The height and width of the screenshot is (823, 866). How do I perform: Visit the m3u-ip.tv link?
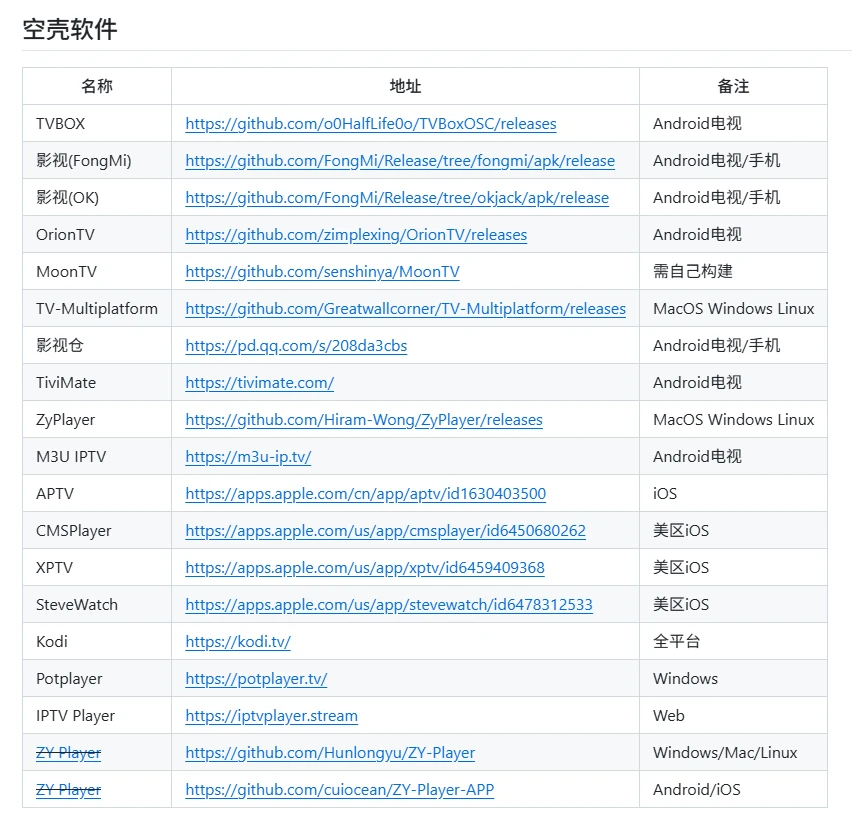click(x=248, y=457)
